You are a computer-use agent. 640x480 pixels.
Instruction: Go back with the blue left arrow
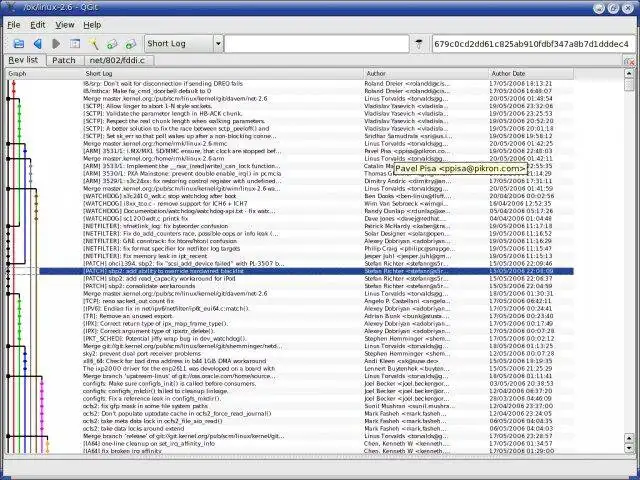tap(38, 44)
